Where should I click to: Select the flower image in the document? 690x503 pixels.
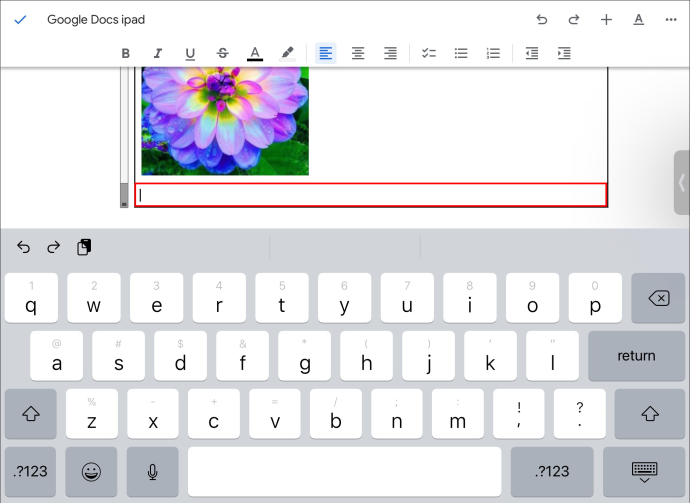225,121
